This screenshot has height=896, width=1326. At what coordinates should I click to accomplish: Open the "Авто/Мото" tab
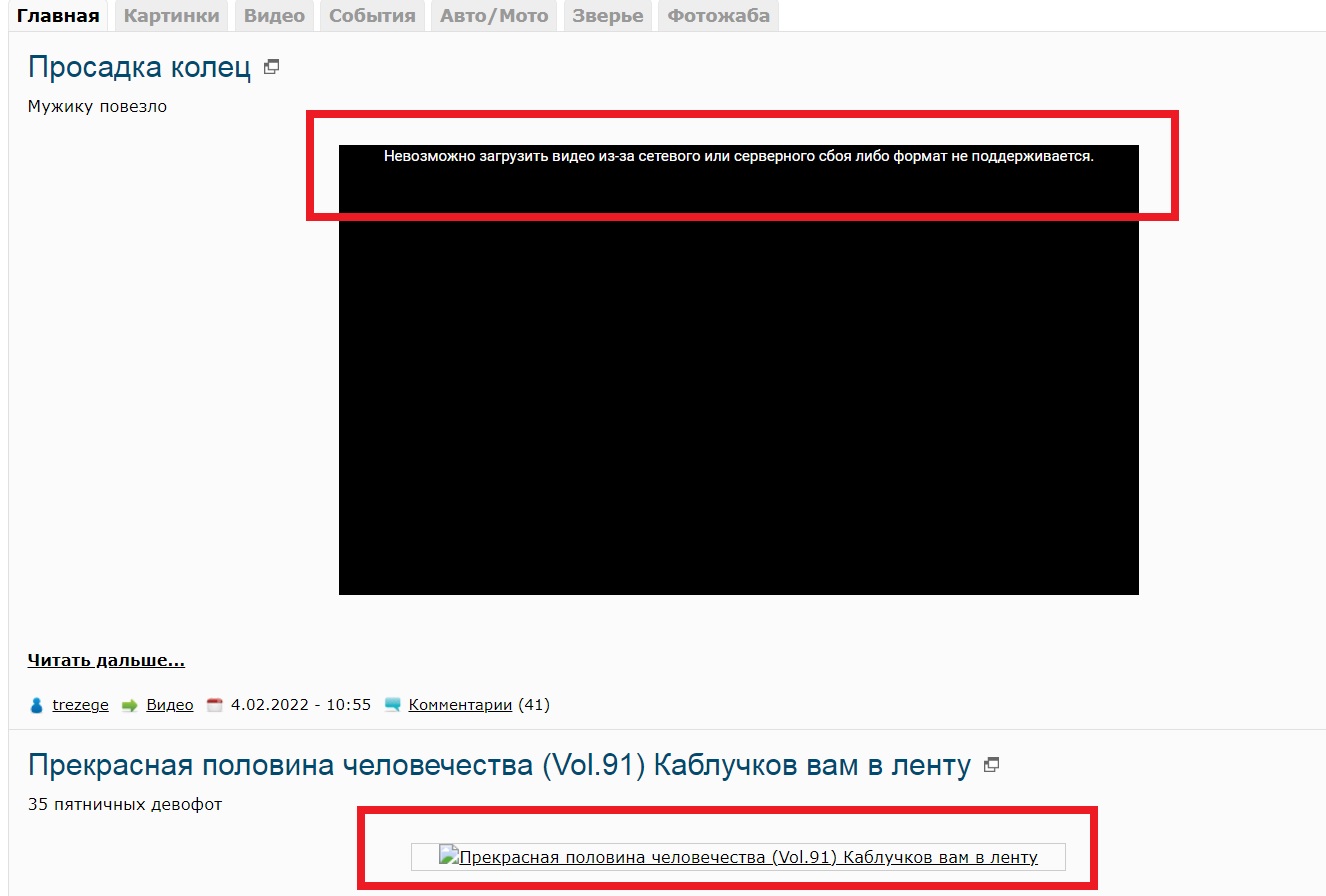pos(494,16)
